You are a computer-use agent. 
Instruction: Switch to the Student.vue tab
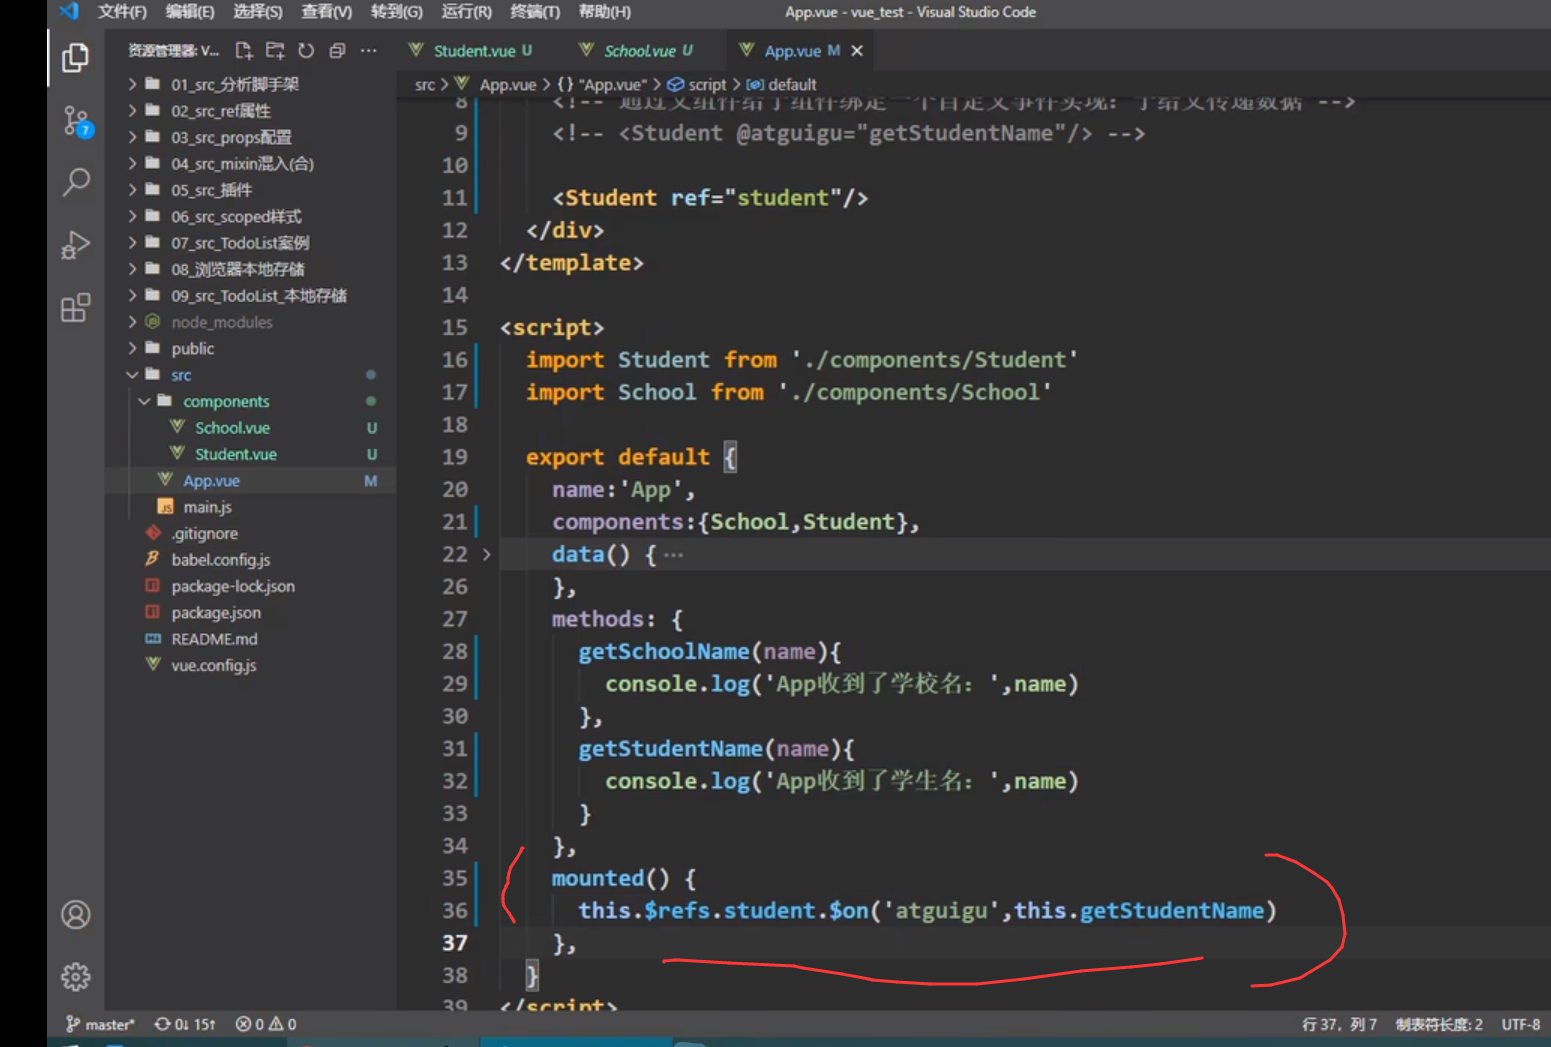pos(474,51)
